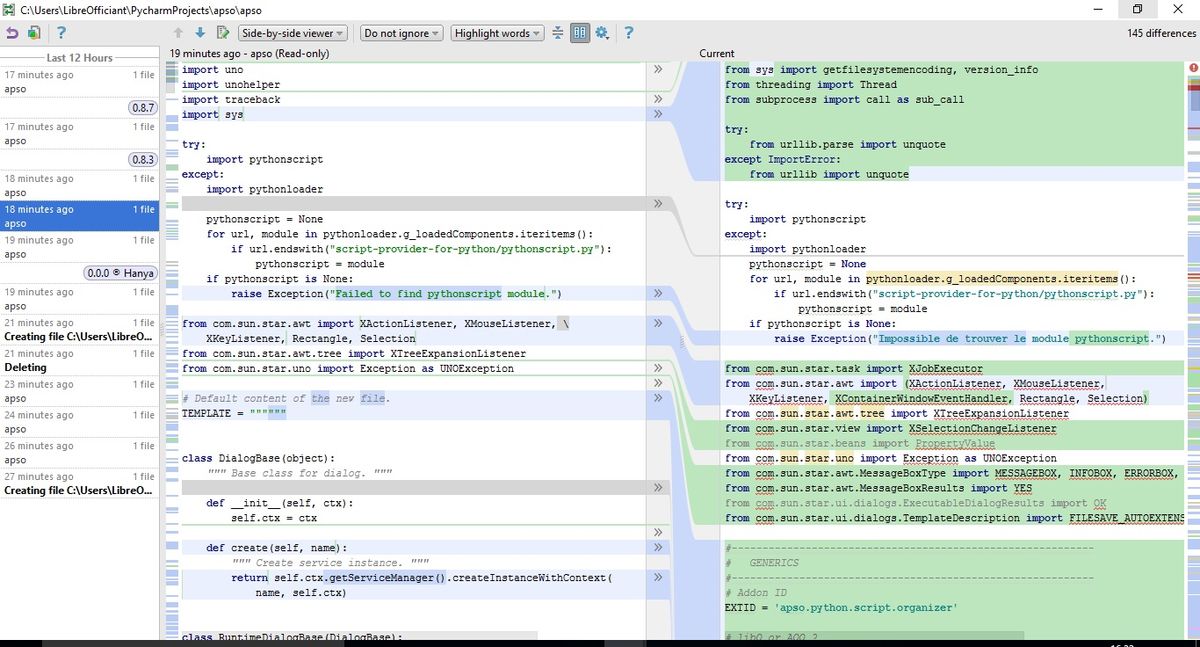Select the highlighted '18 minutes ago' revision

pyautogui.click(x=80, y=217)
